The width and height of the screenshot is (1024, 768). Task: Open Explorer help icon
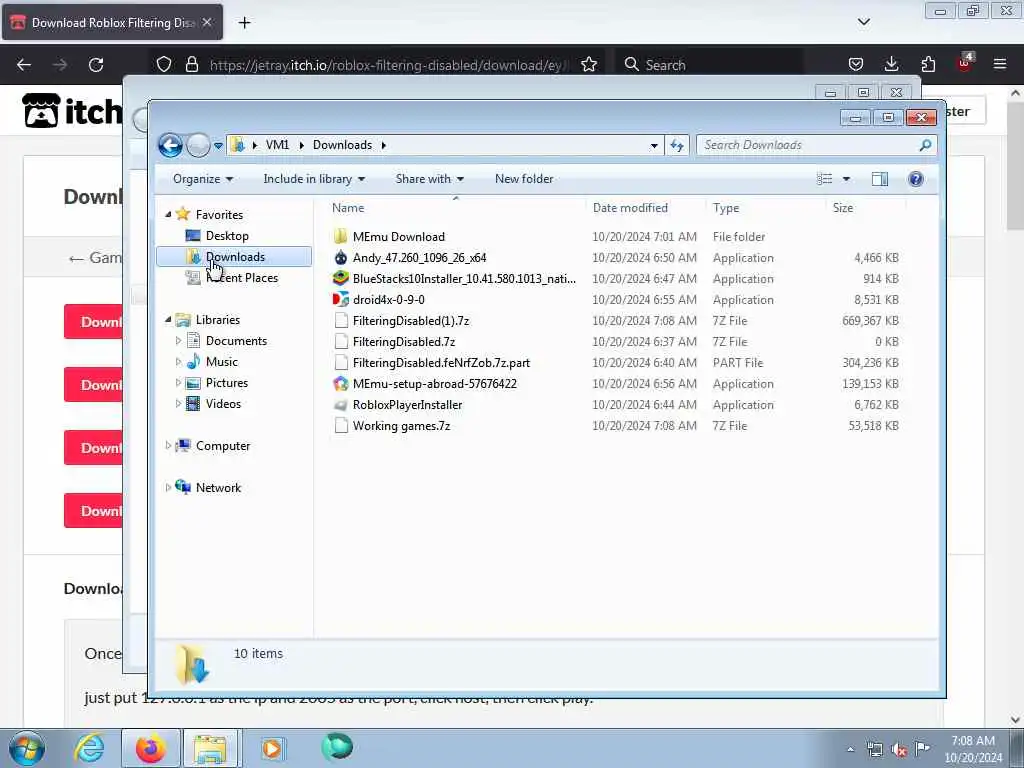tap(916, 179)
